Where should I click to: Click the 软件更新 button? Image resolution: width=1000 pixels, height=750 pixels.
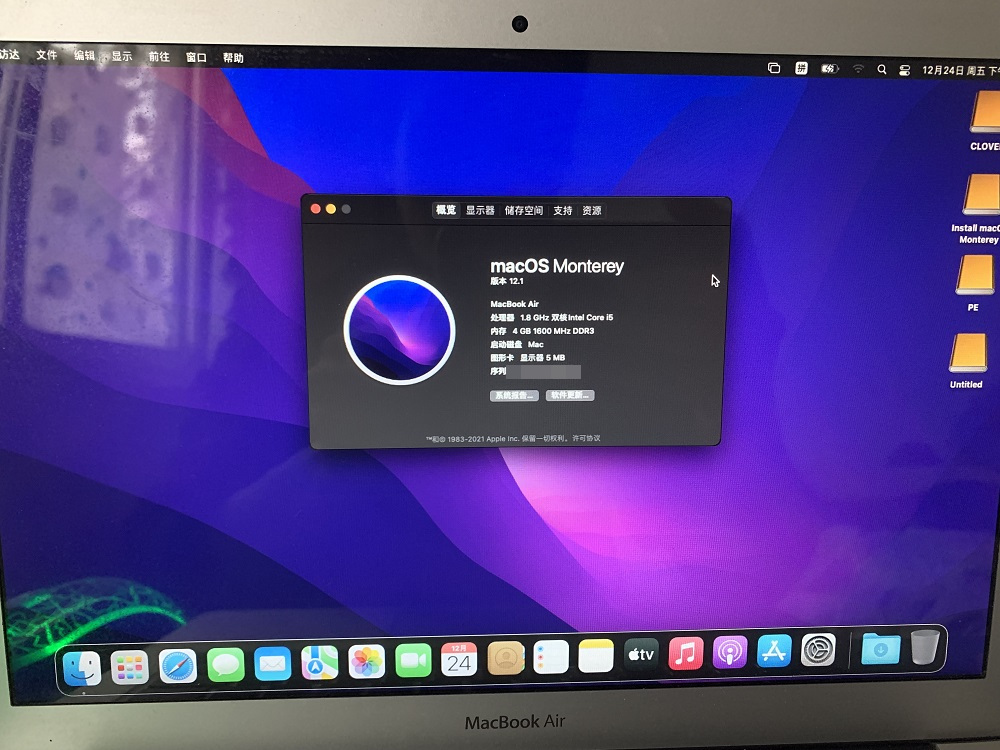tap(570, 395)
